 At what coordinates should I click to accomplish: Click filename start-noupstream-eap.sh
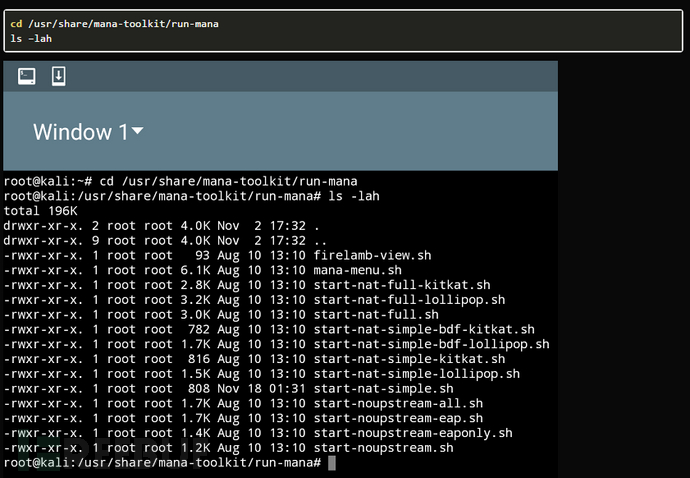398,418
